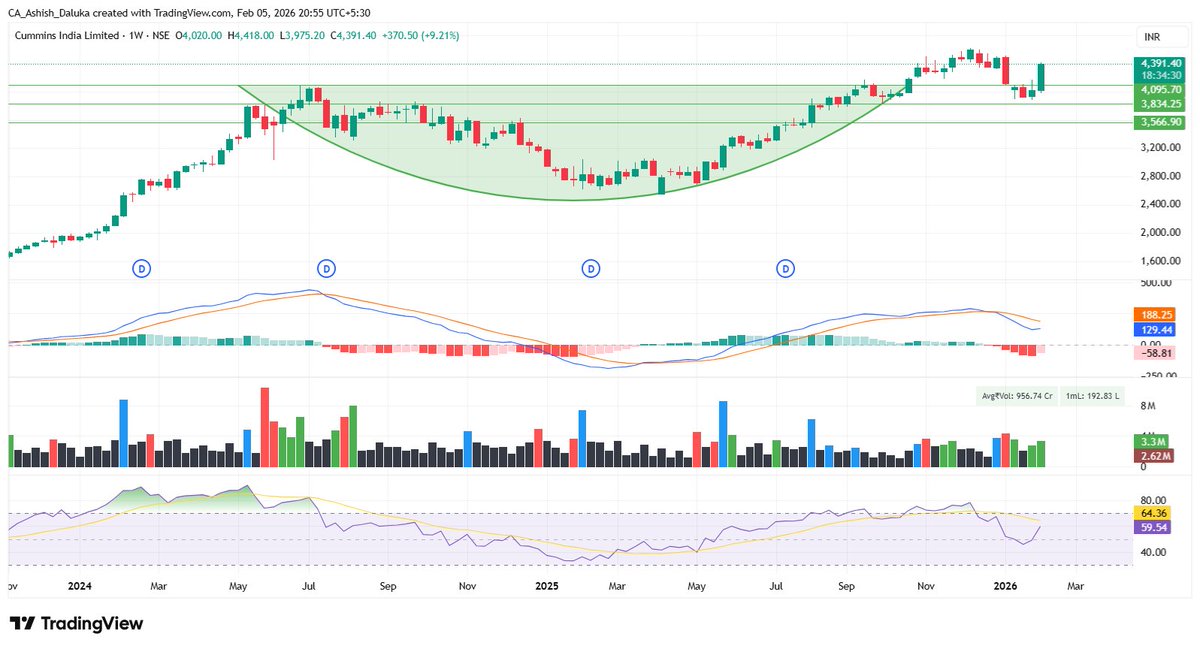1200x649 pixels.
Task: Click the blue MACD signal value 129.44
Action: click(x=1153, y=330)
